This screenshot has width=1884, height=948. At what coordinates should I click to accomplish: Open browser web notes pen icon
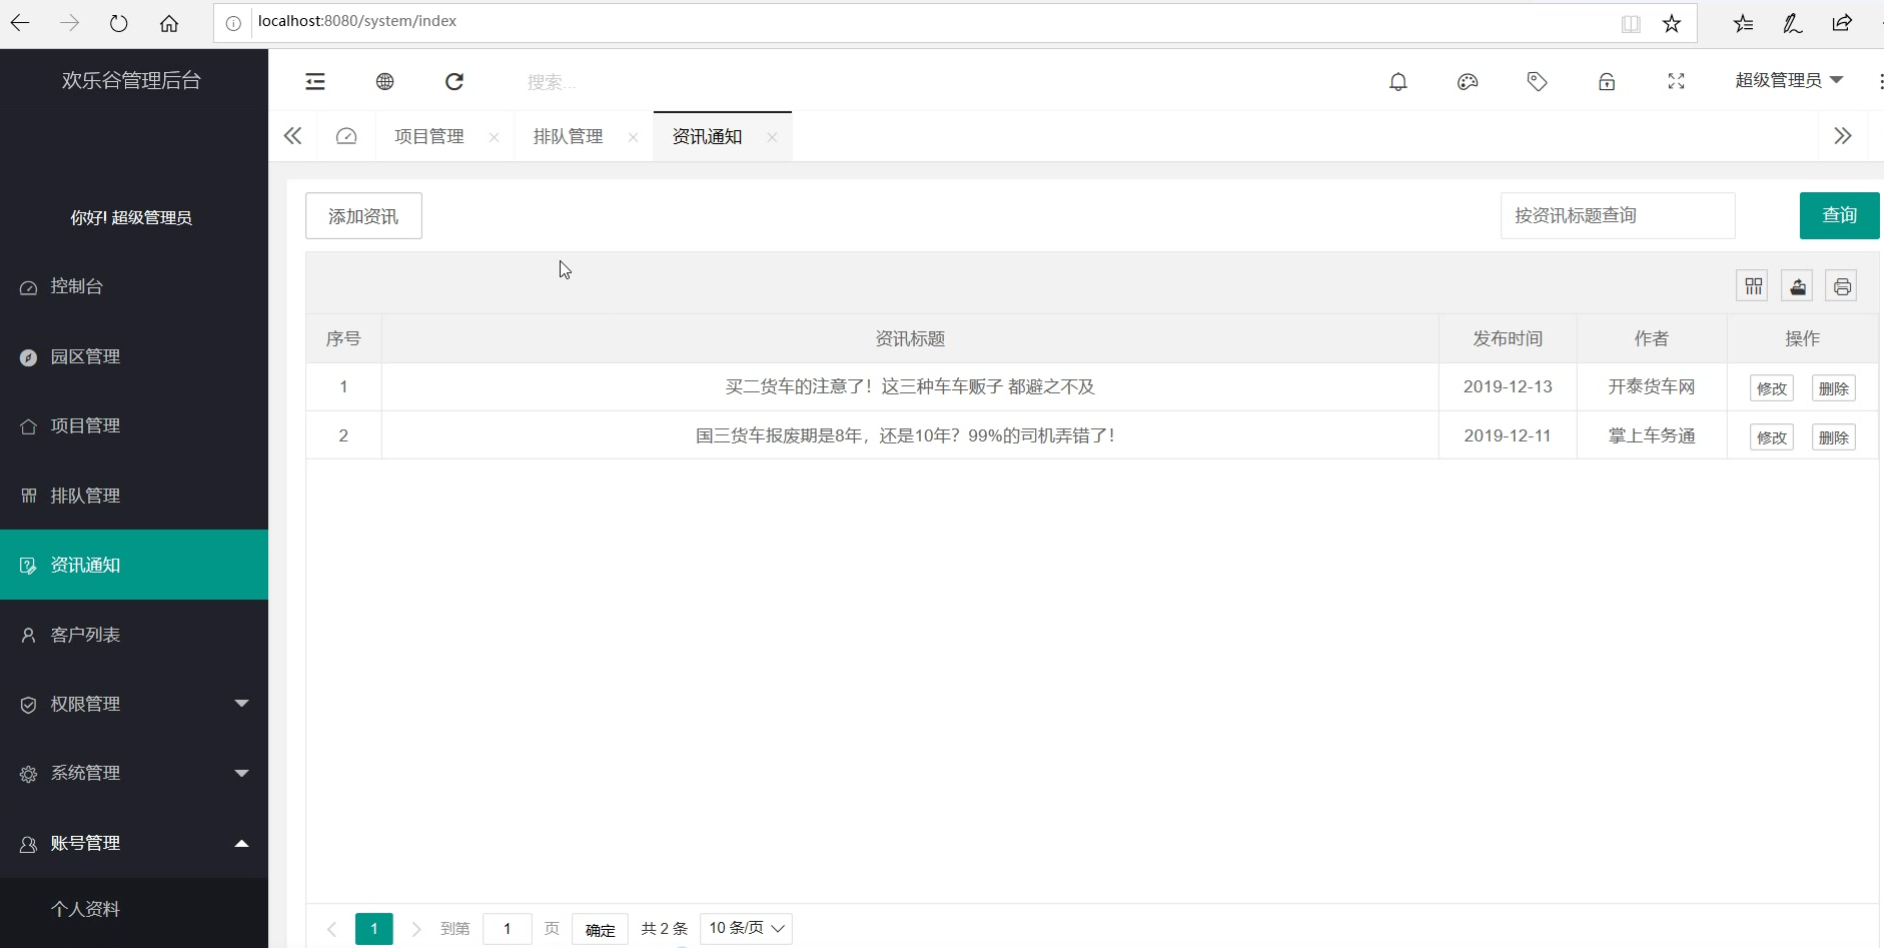click(x=1793, y=23)
